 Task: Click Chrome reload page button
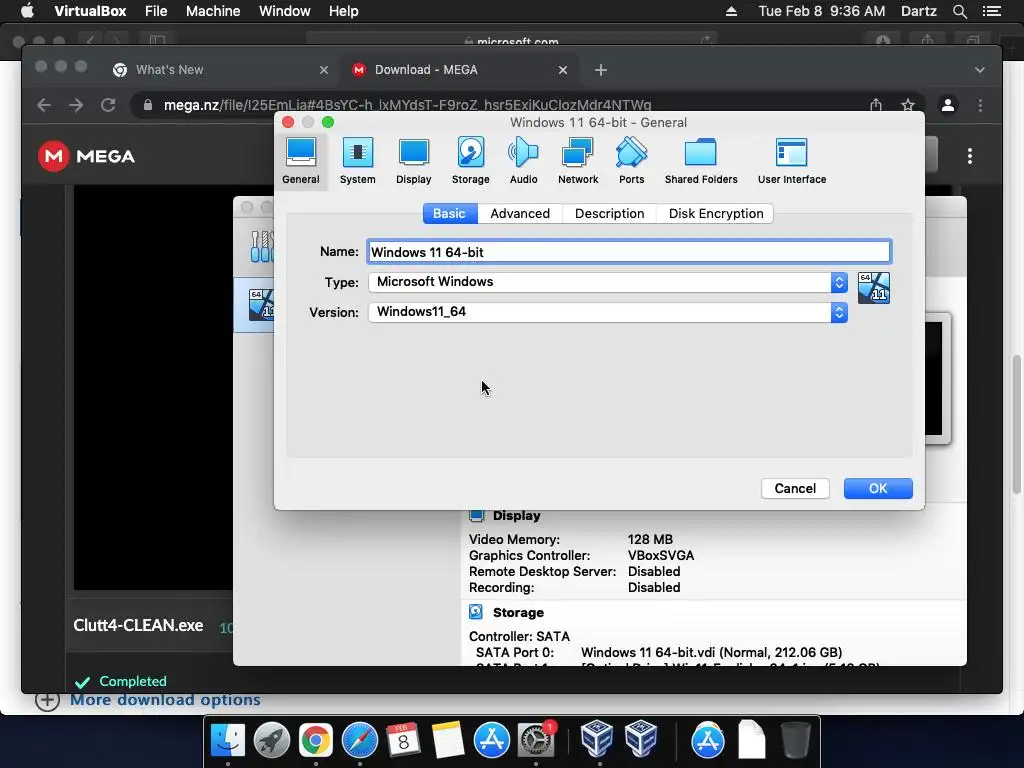click(x=108, y=105)
